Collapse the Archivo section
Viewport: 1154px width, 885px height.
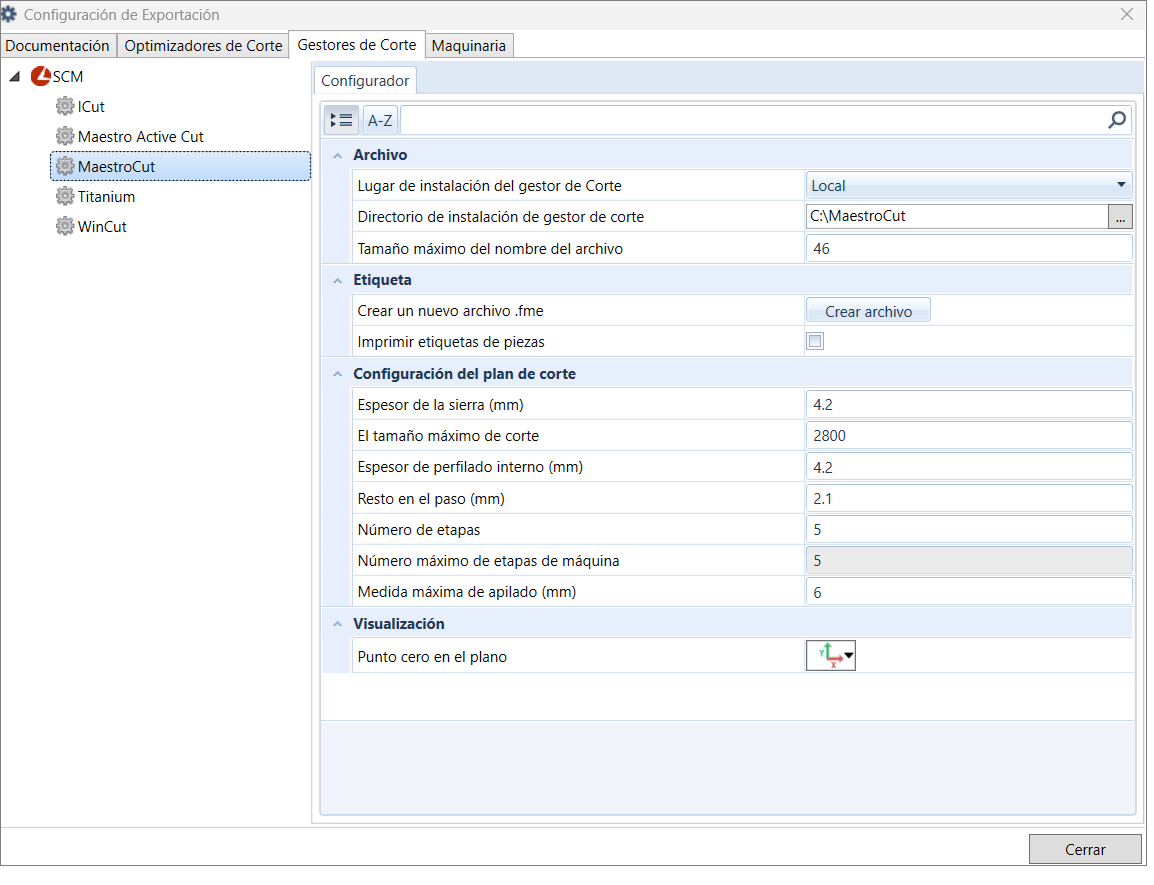coord(339,156)
